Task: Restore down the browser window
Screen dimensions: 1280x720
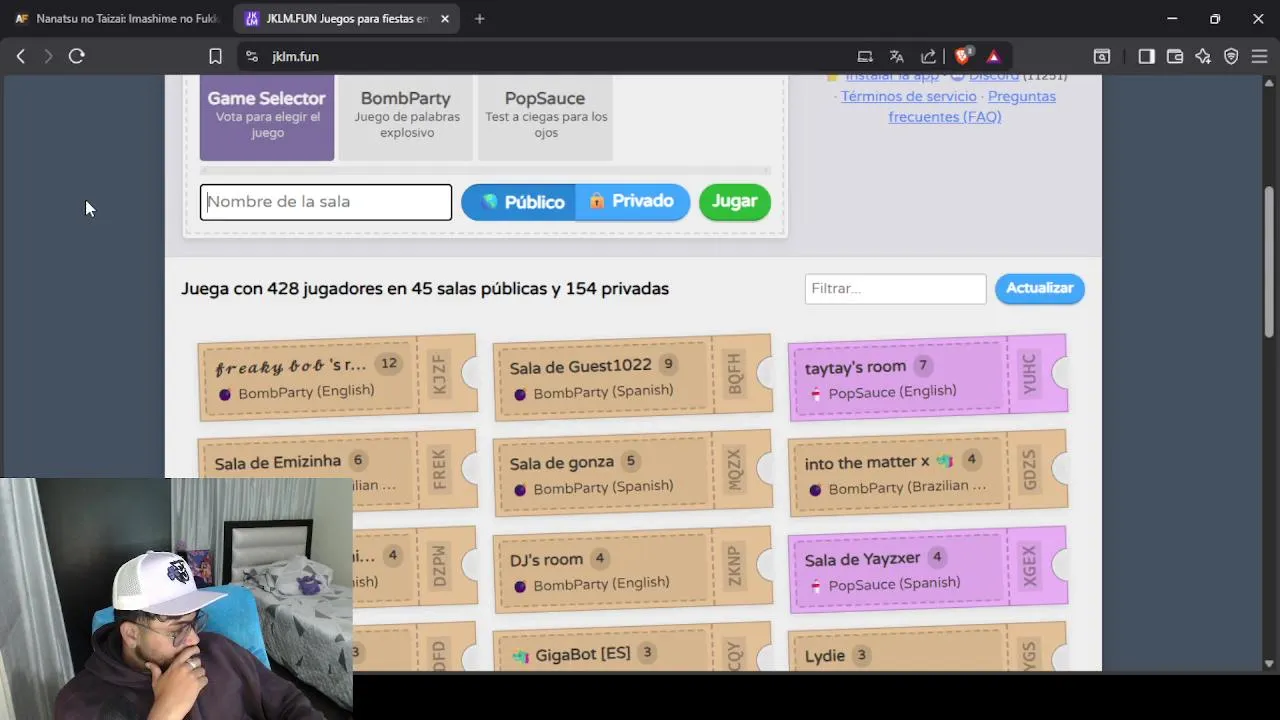Action: click(1215, 19)
